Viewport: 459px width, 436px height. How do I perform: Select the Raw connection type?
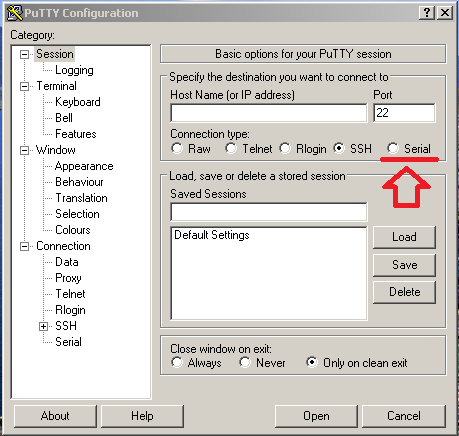point(177,148)
